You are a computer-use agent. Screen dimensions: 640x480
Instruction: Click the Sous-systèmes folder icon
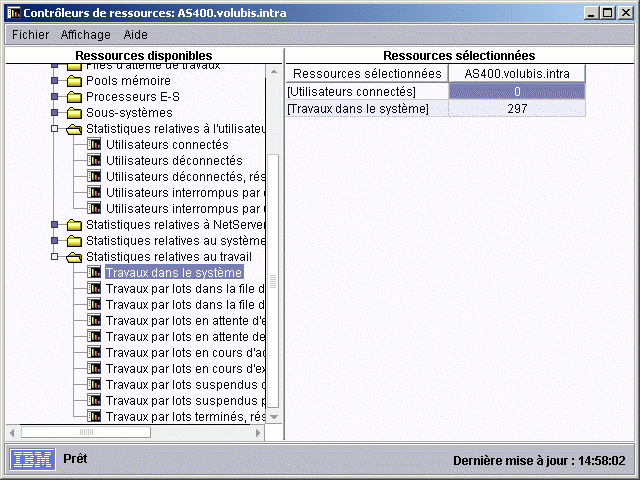tap(74, 113)
